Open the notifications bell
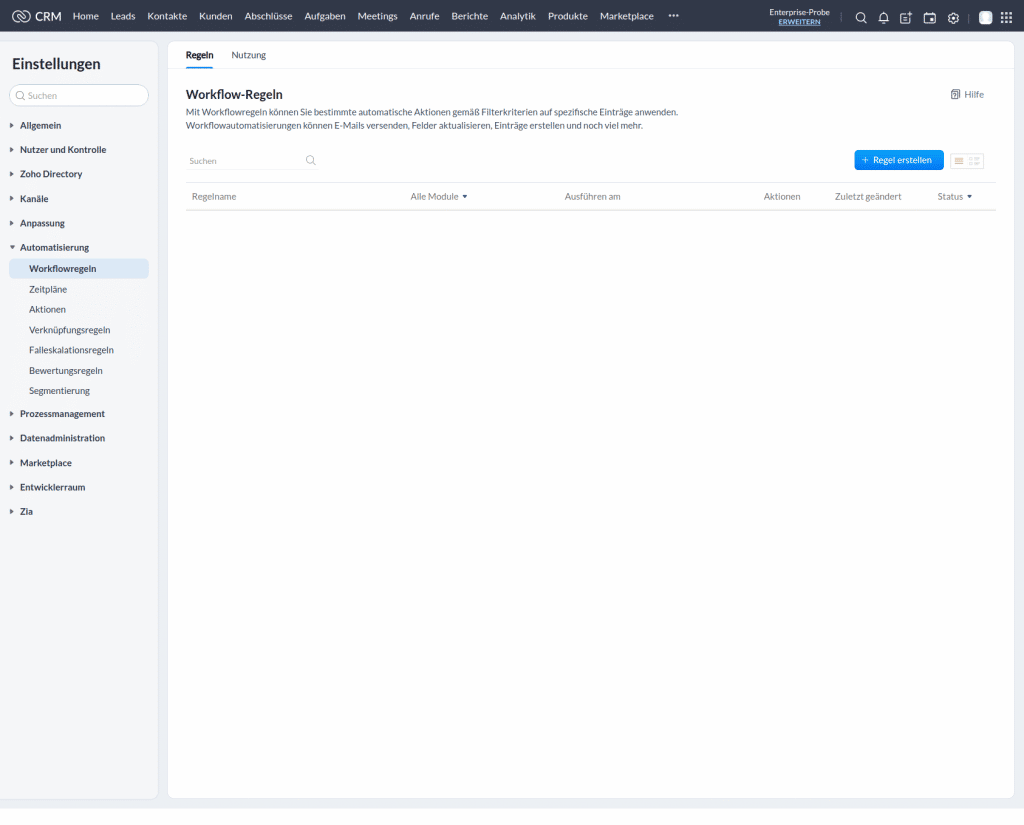 coord(883,17)
